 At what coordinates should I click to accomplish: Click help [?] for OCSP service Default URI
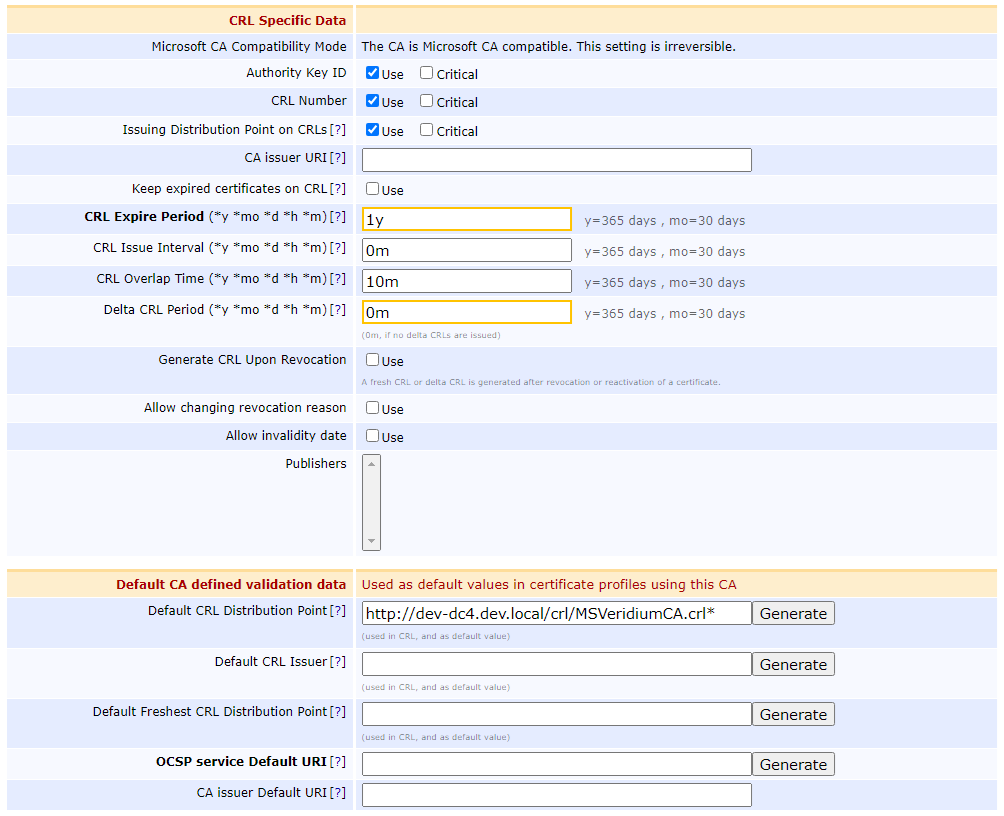tap(338, 762)
